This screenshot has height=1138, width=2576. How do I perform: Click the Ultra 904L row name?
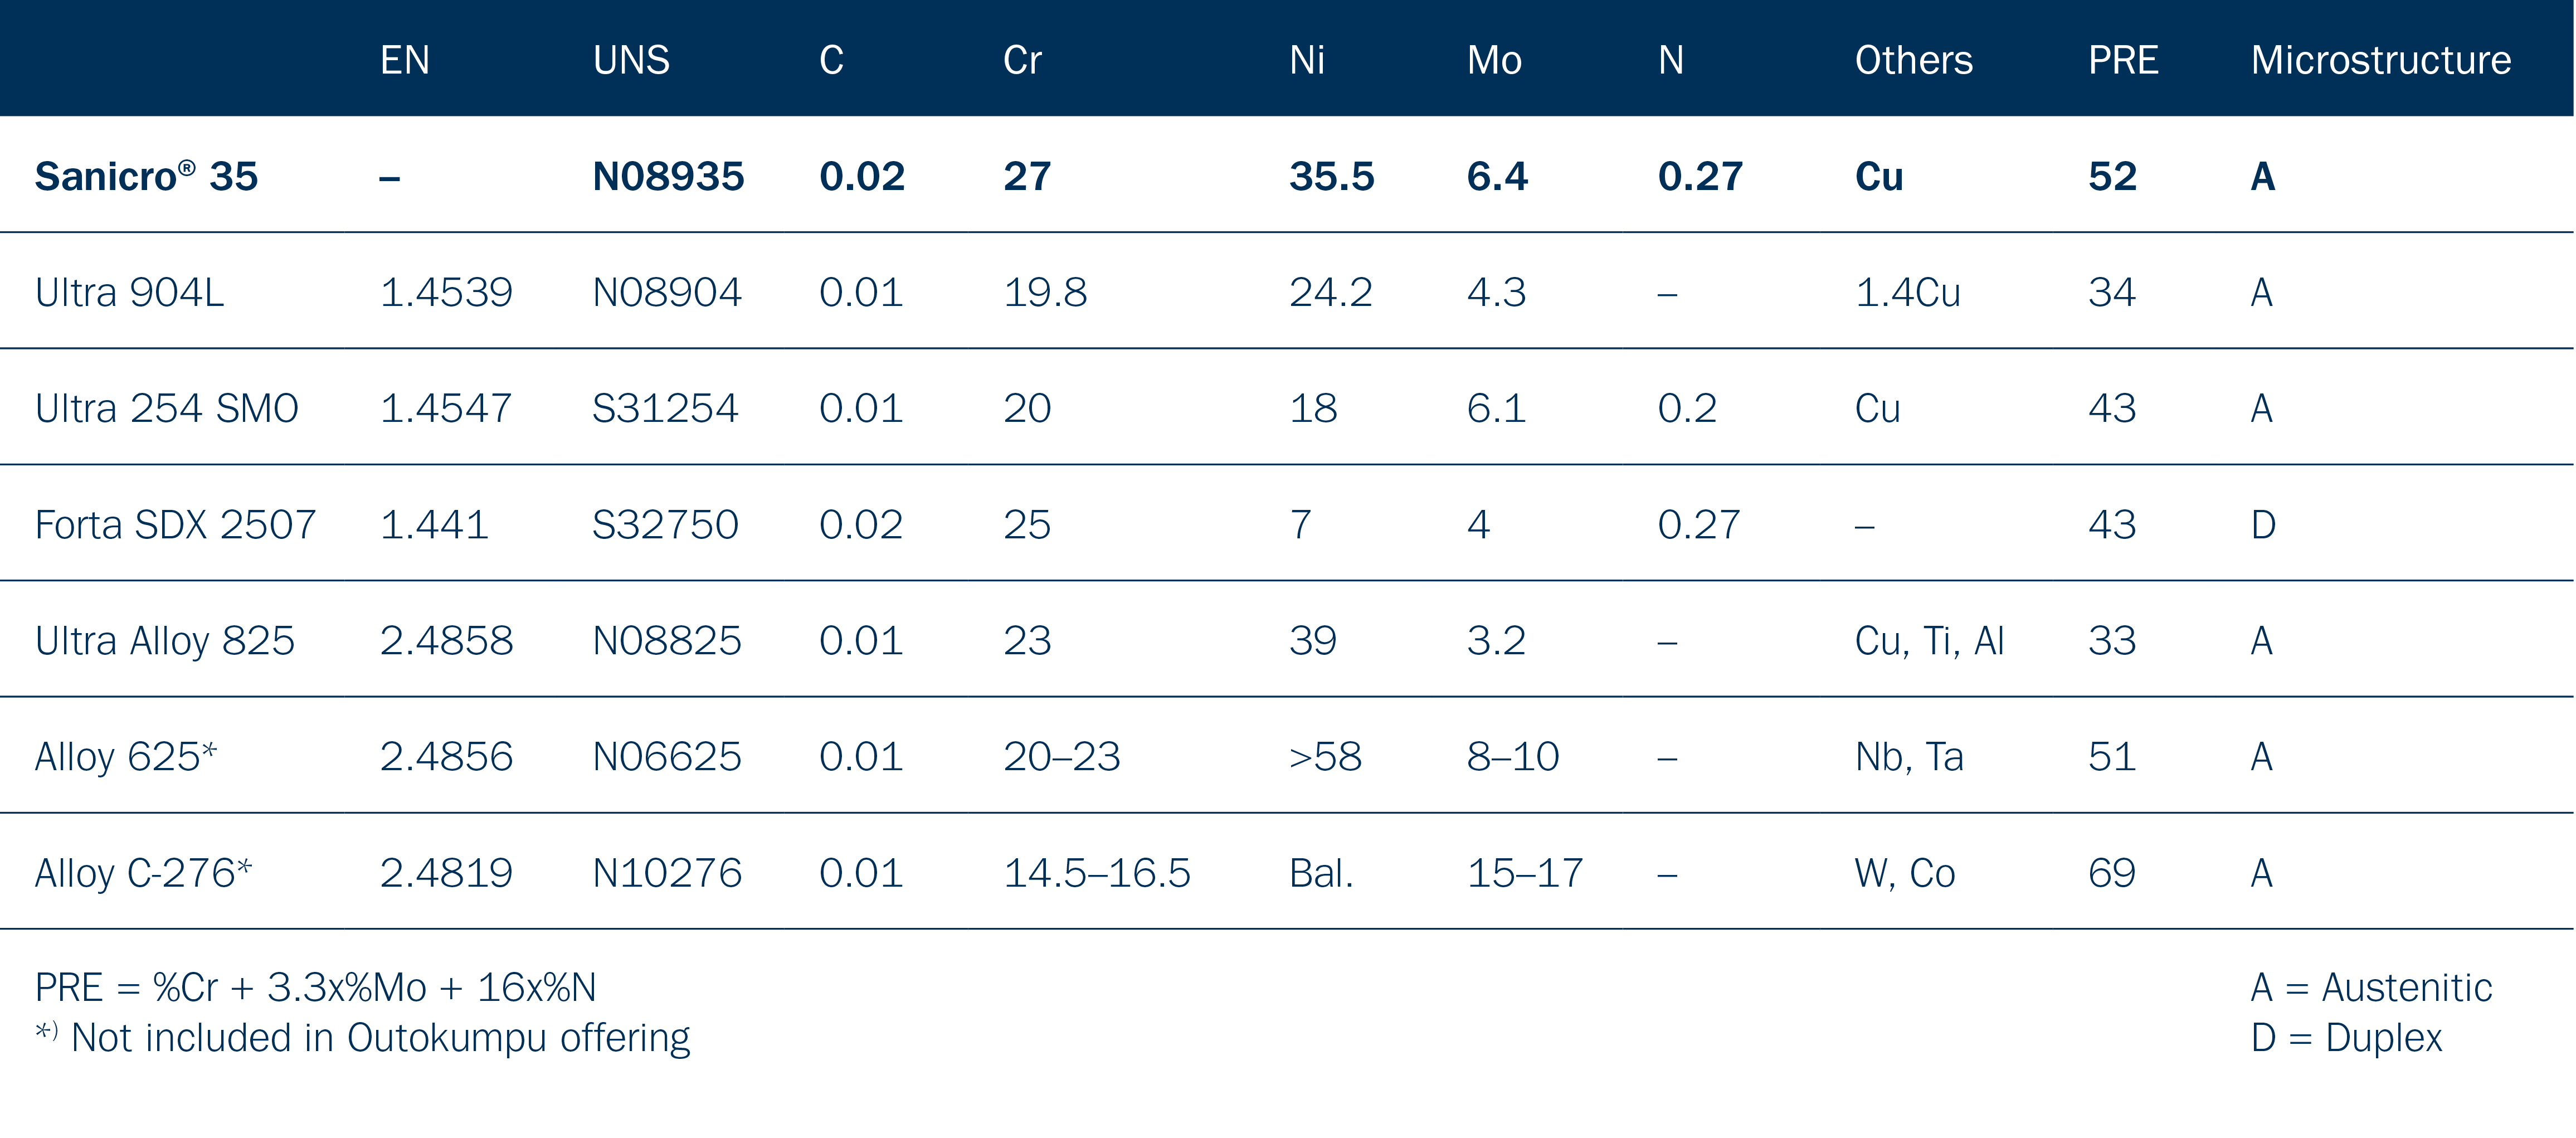tap(129, 293)
